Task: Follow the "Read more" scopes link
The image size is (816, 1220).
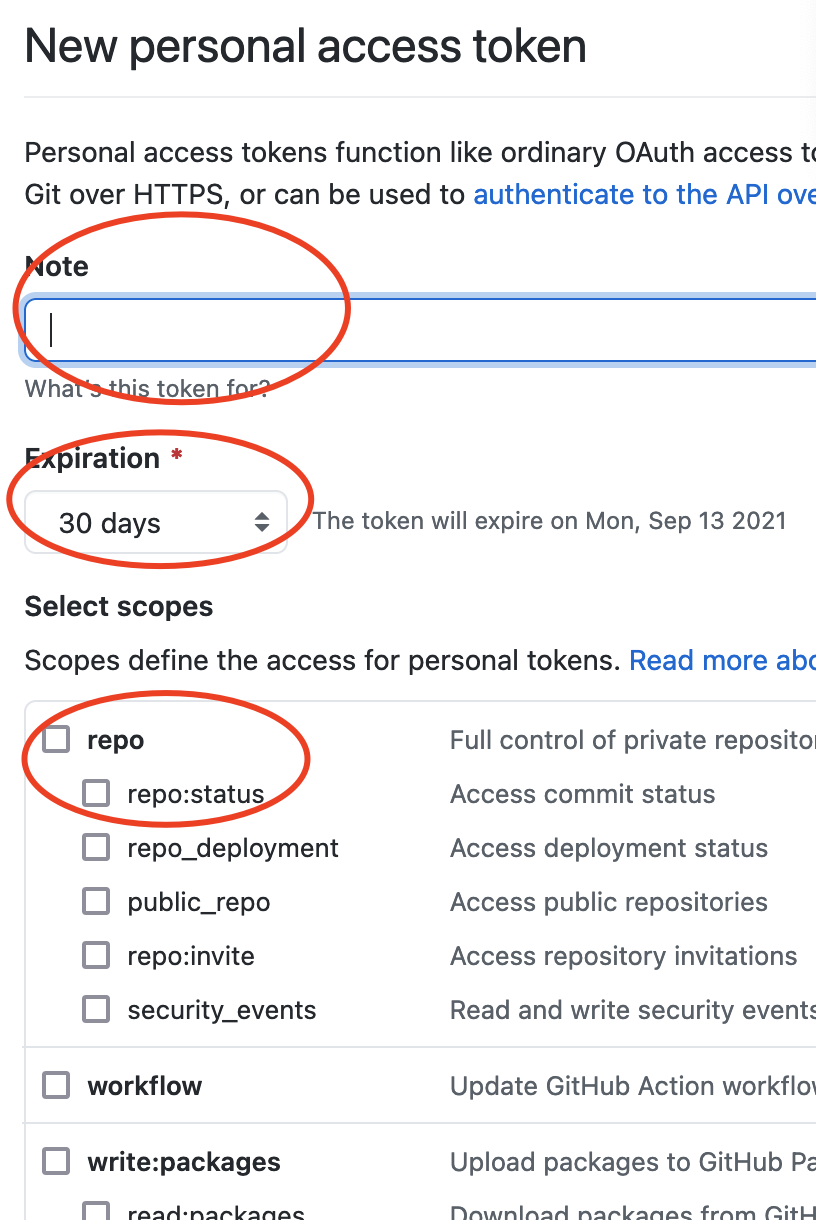Action: click(722, 660)
